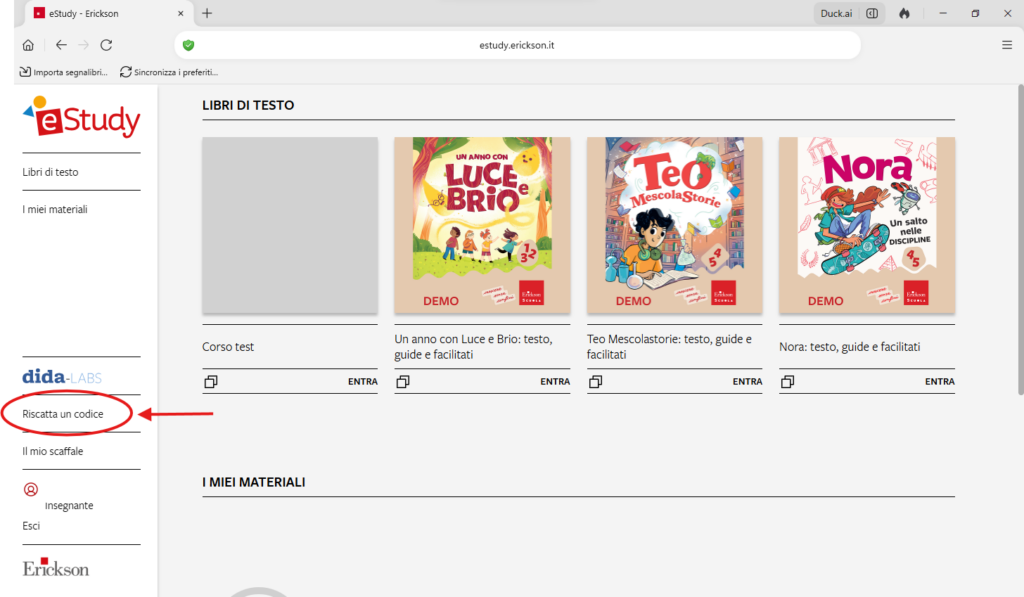Click the vertical page scrollbar

pyautogui.click(x=1020, y=240)
